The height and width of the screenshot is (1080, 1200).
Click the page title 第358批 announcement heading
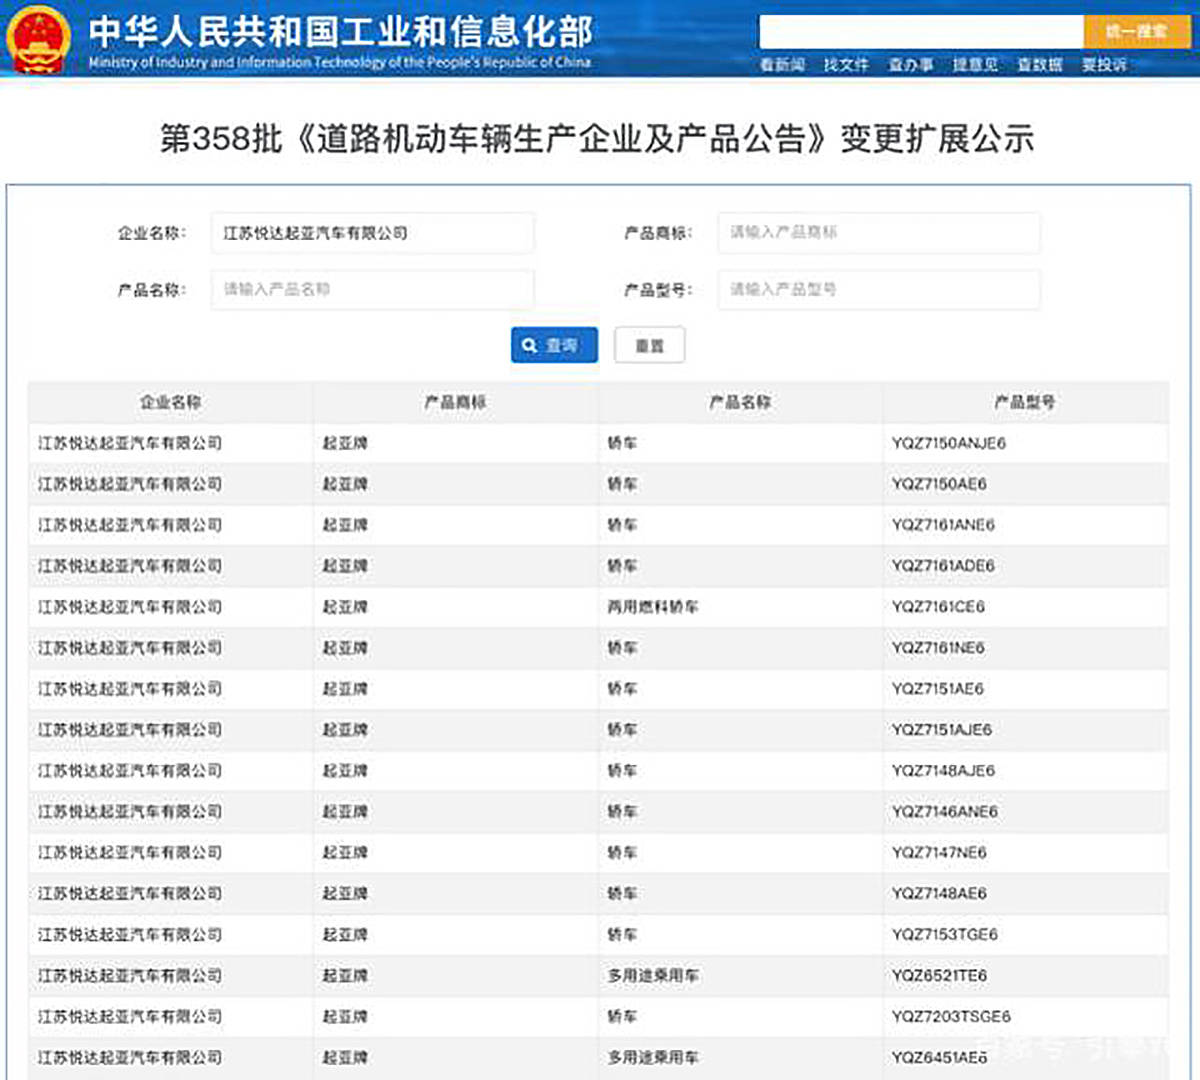(x=600, y=140)
